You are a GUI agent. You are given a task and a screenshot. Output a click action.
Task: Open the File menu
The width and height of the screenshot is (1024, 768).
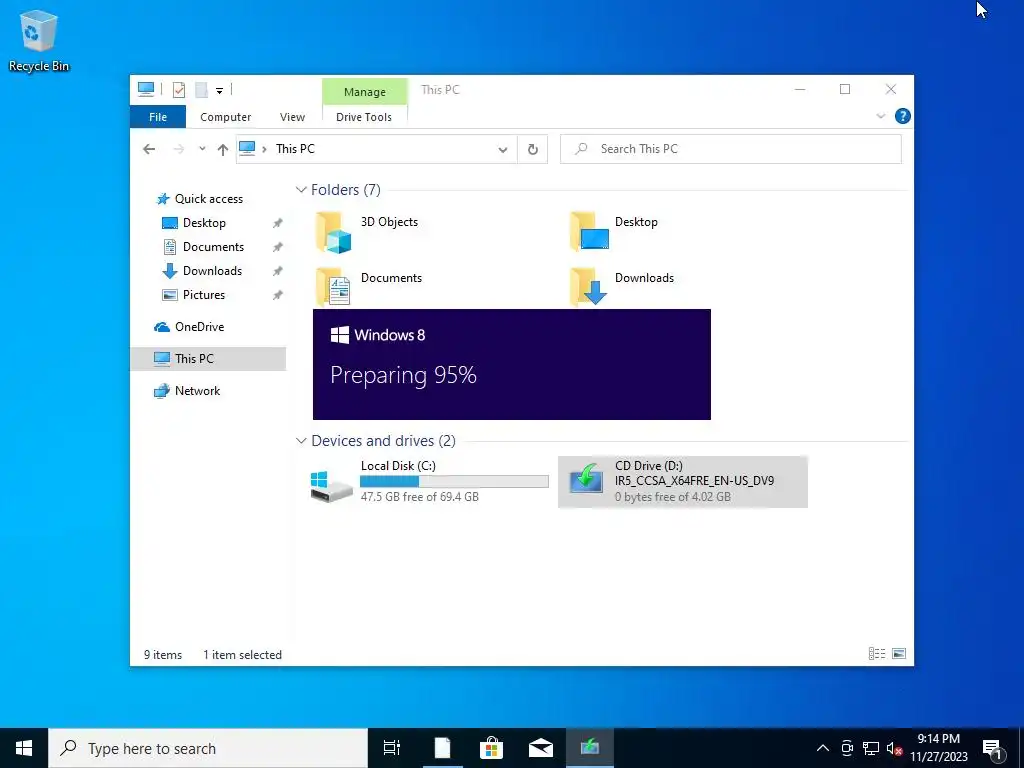158,117
